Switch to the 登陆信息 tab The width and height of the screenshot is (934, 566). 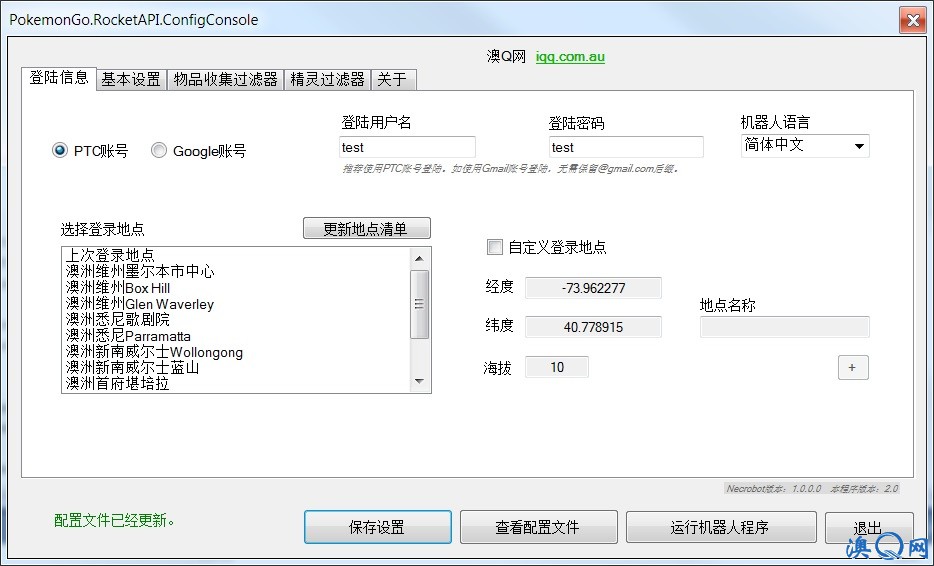[59, 78]
